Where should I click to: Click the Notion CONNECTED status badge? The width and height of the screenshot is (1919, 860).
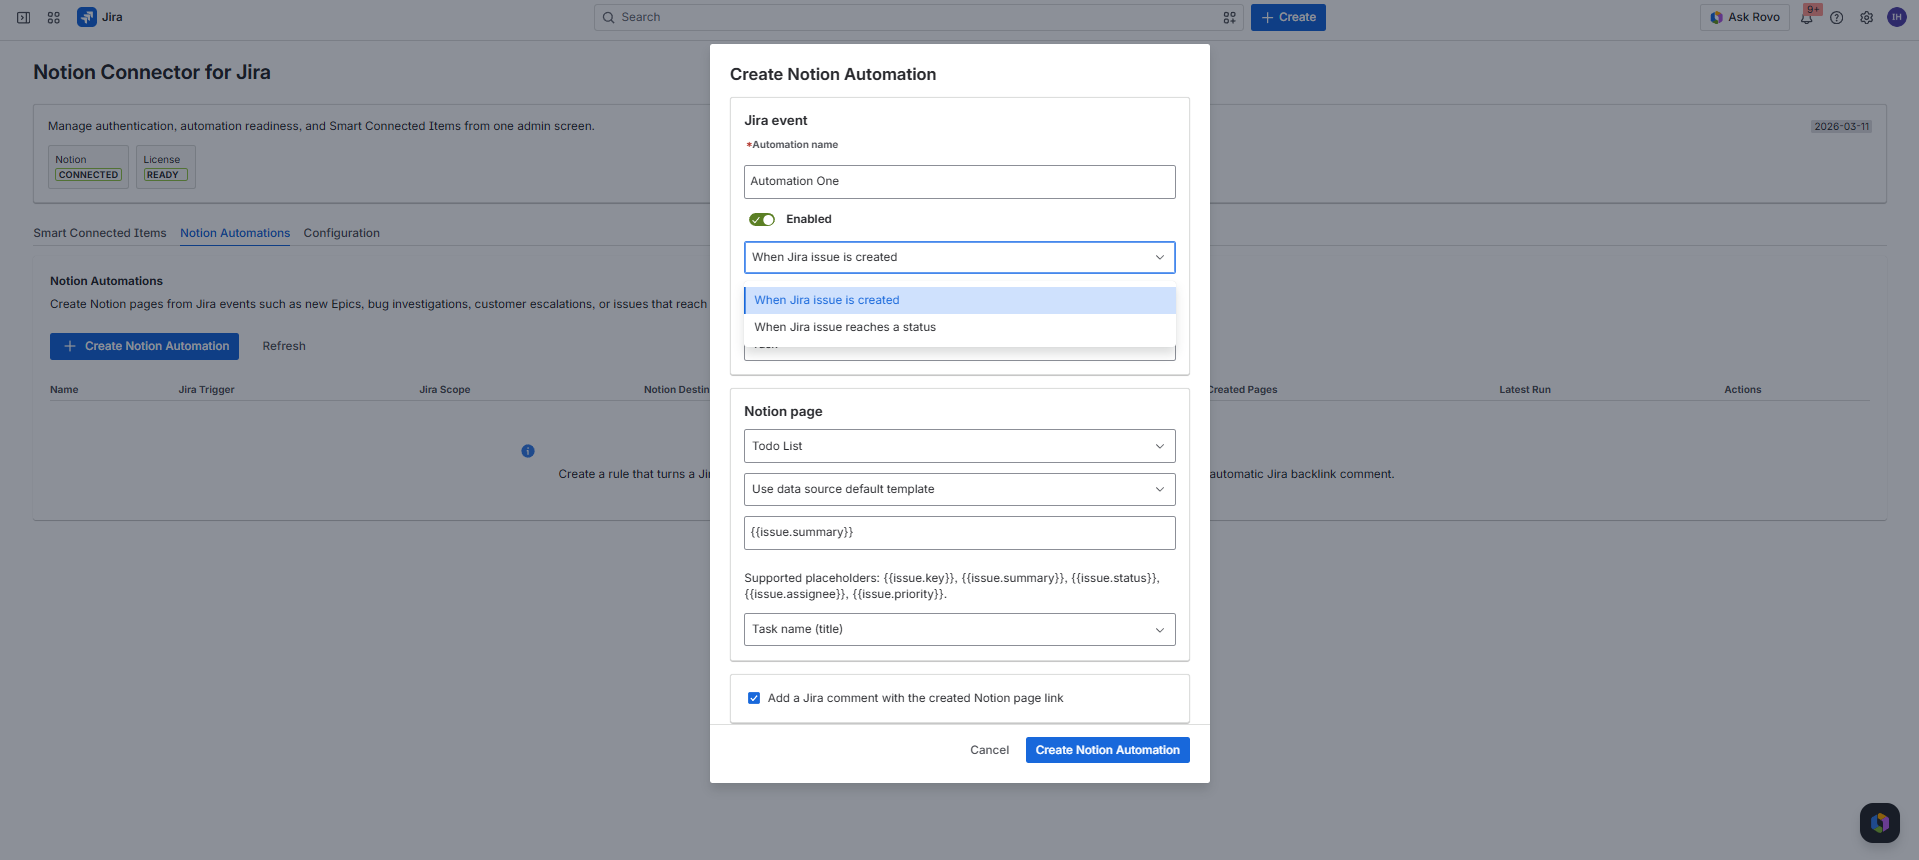(89, 175)
